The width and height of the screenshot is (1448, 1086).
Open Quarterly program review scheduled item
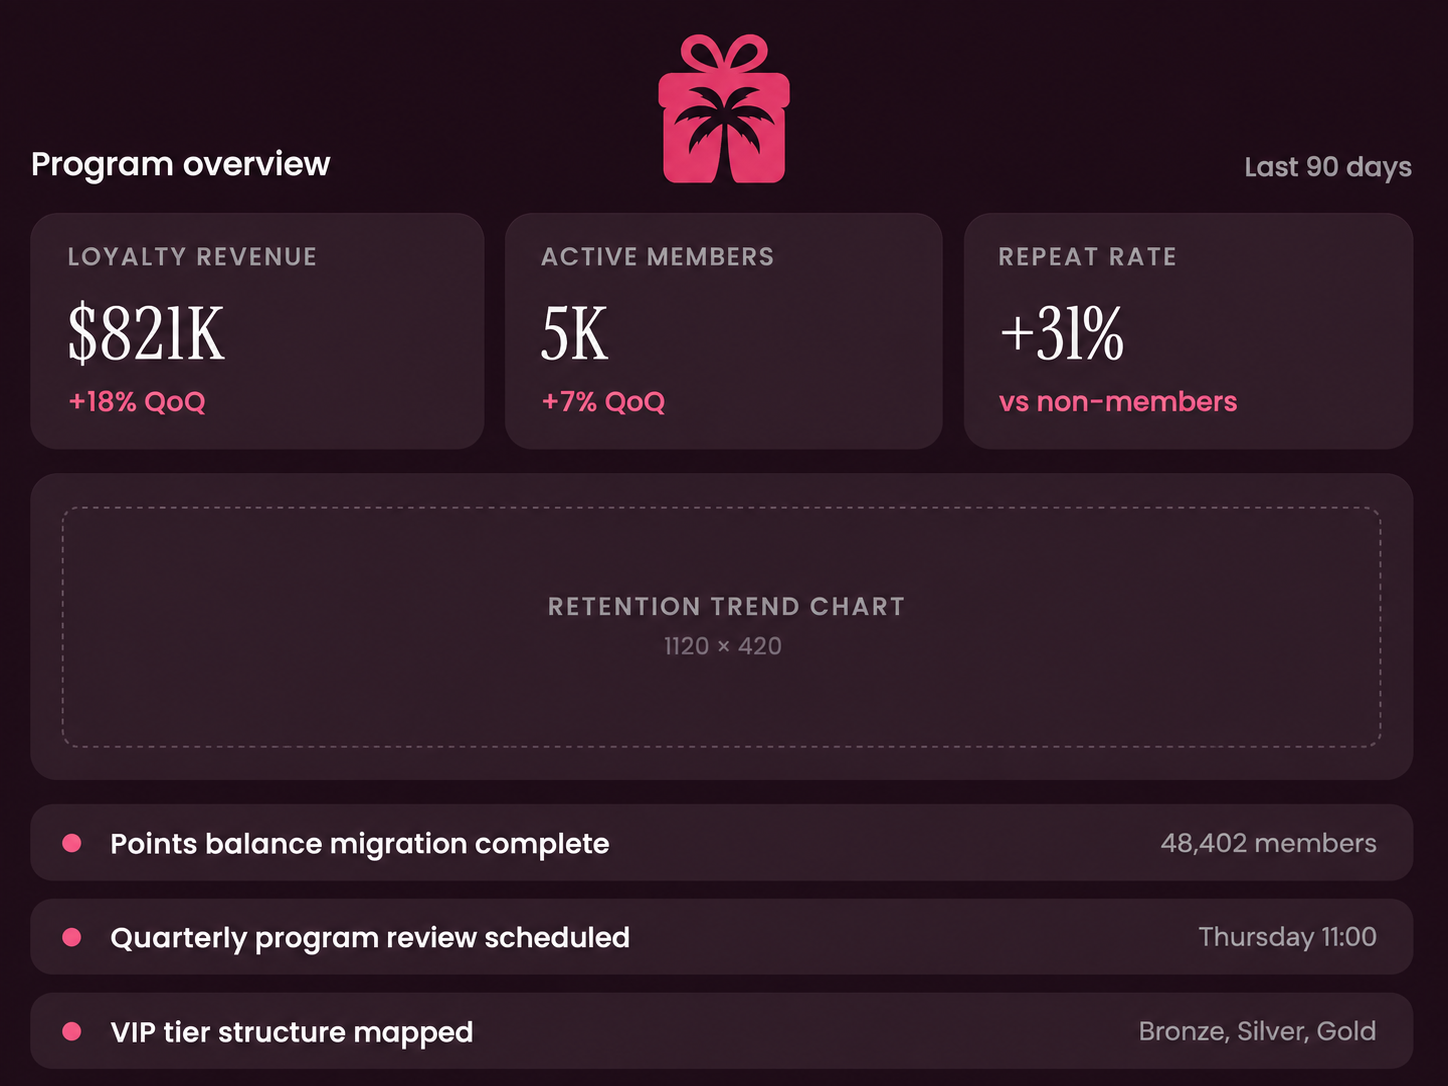point(722,937)
